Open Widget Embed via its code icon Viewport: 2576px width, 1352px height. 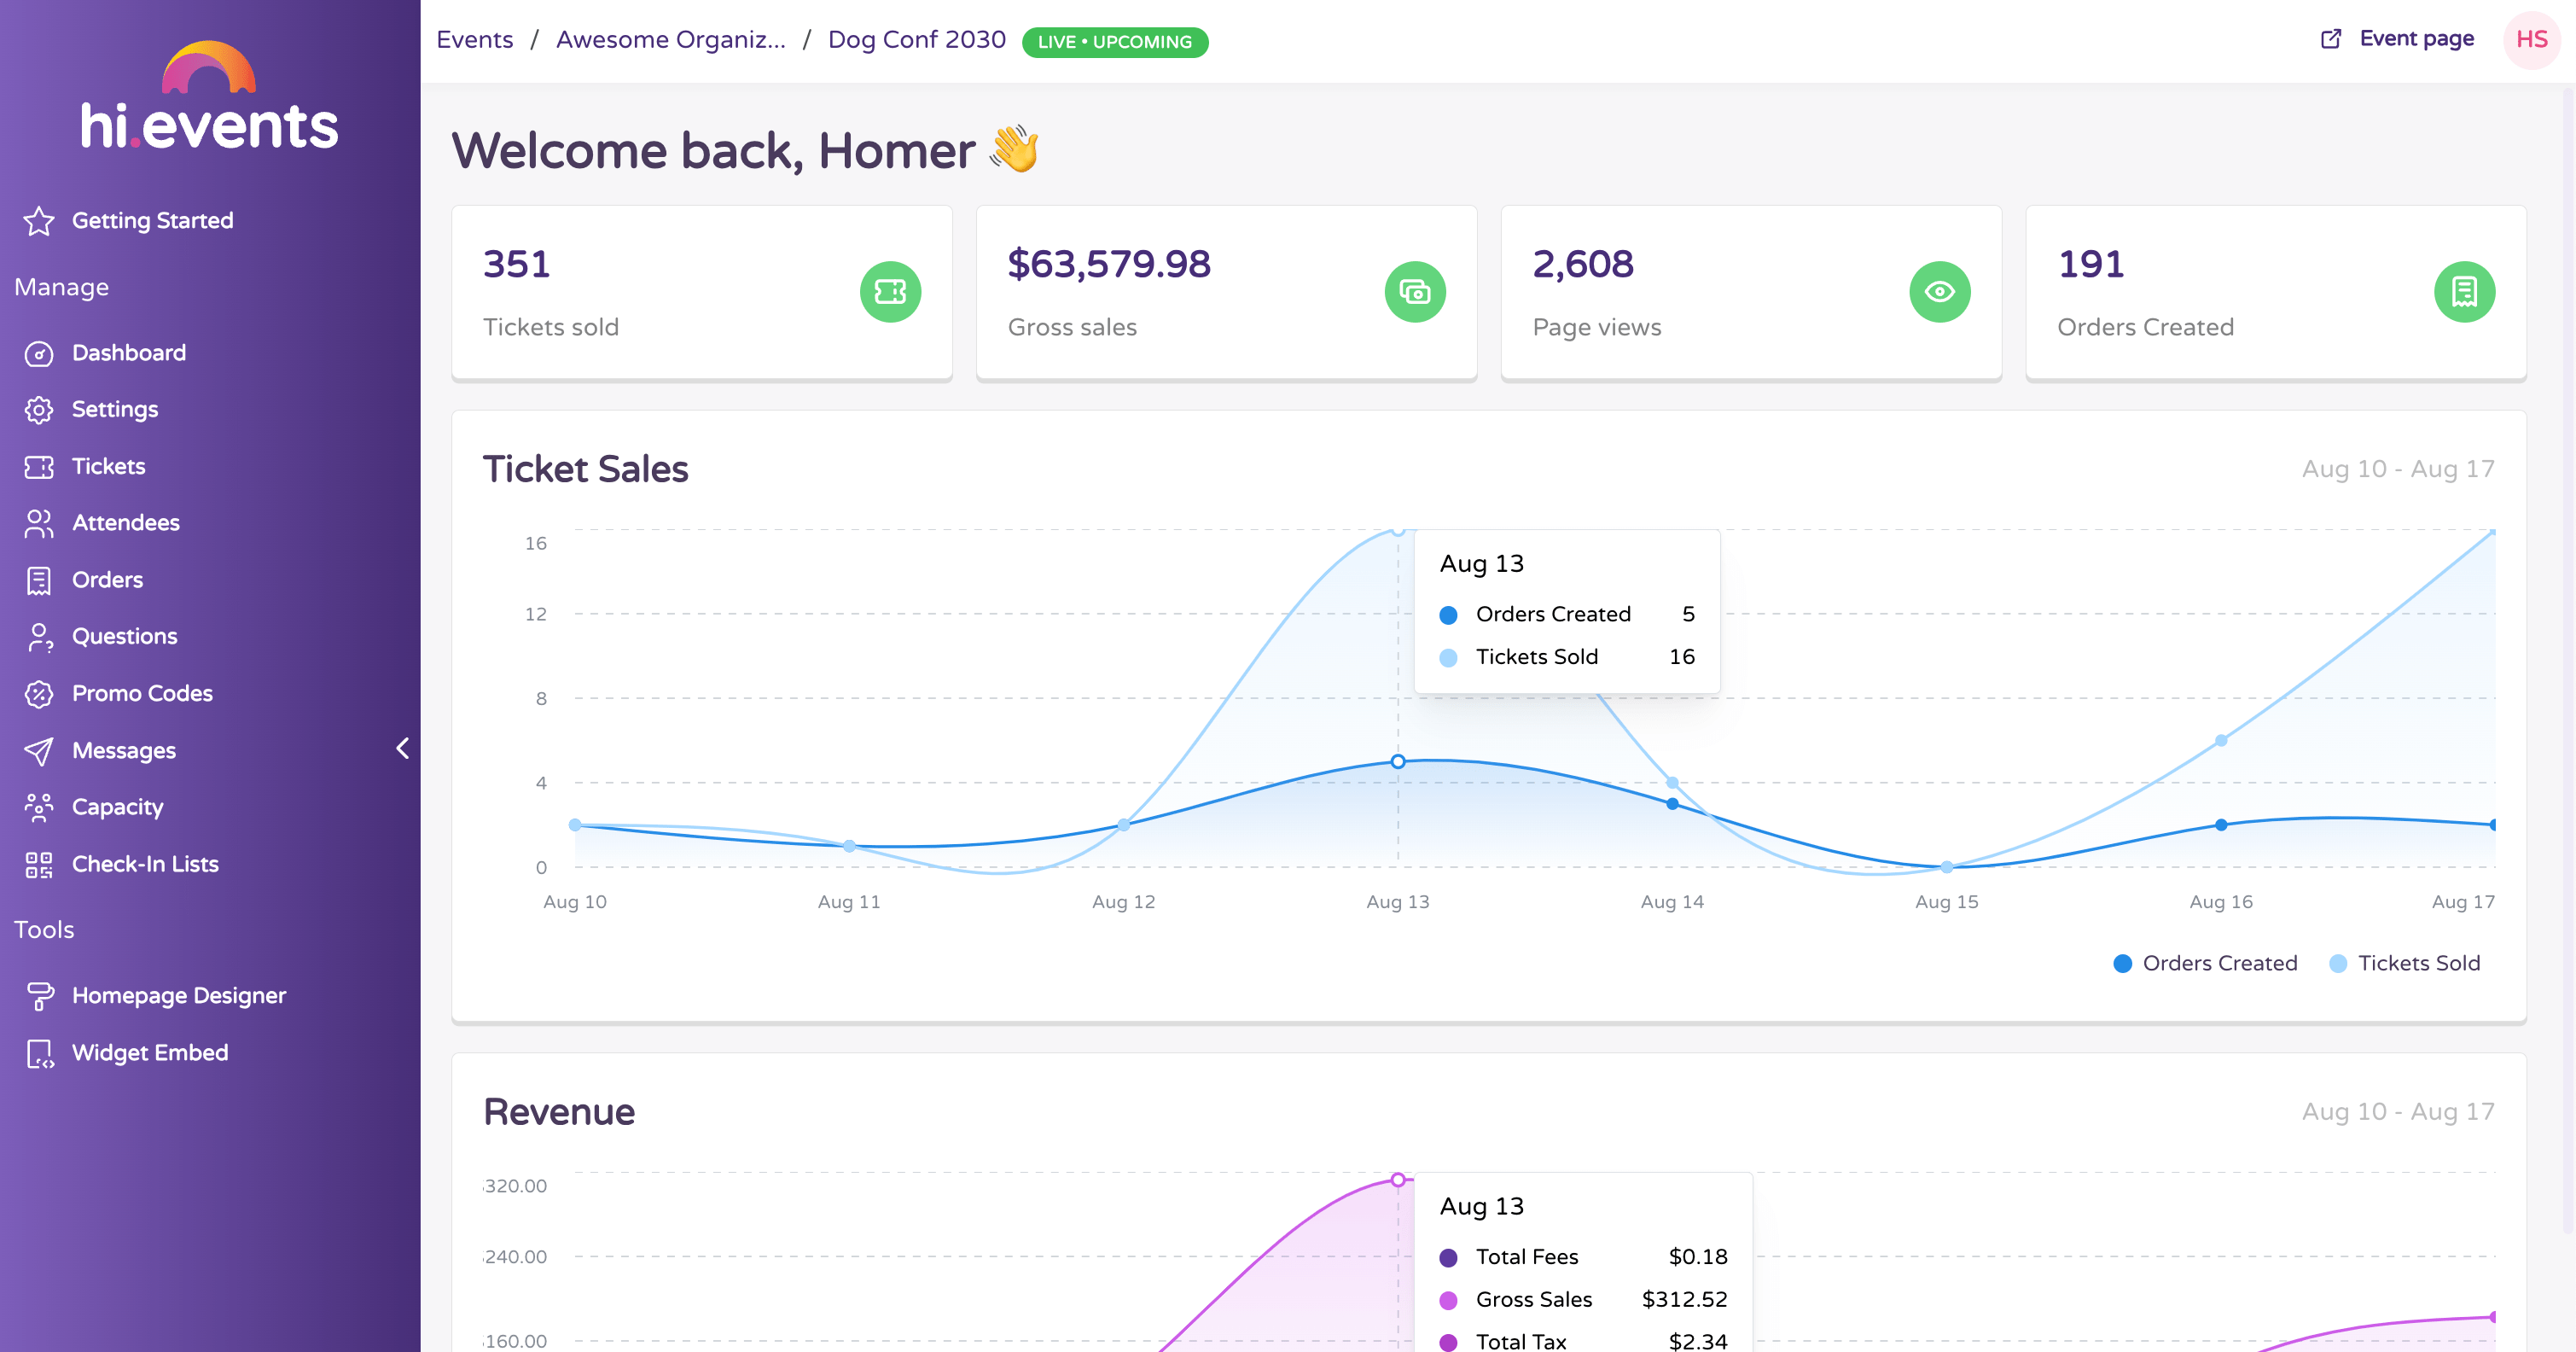pos(39,1053)
